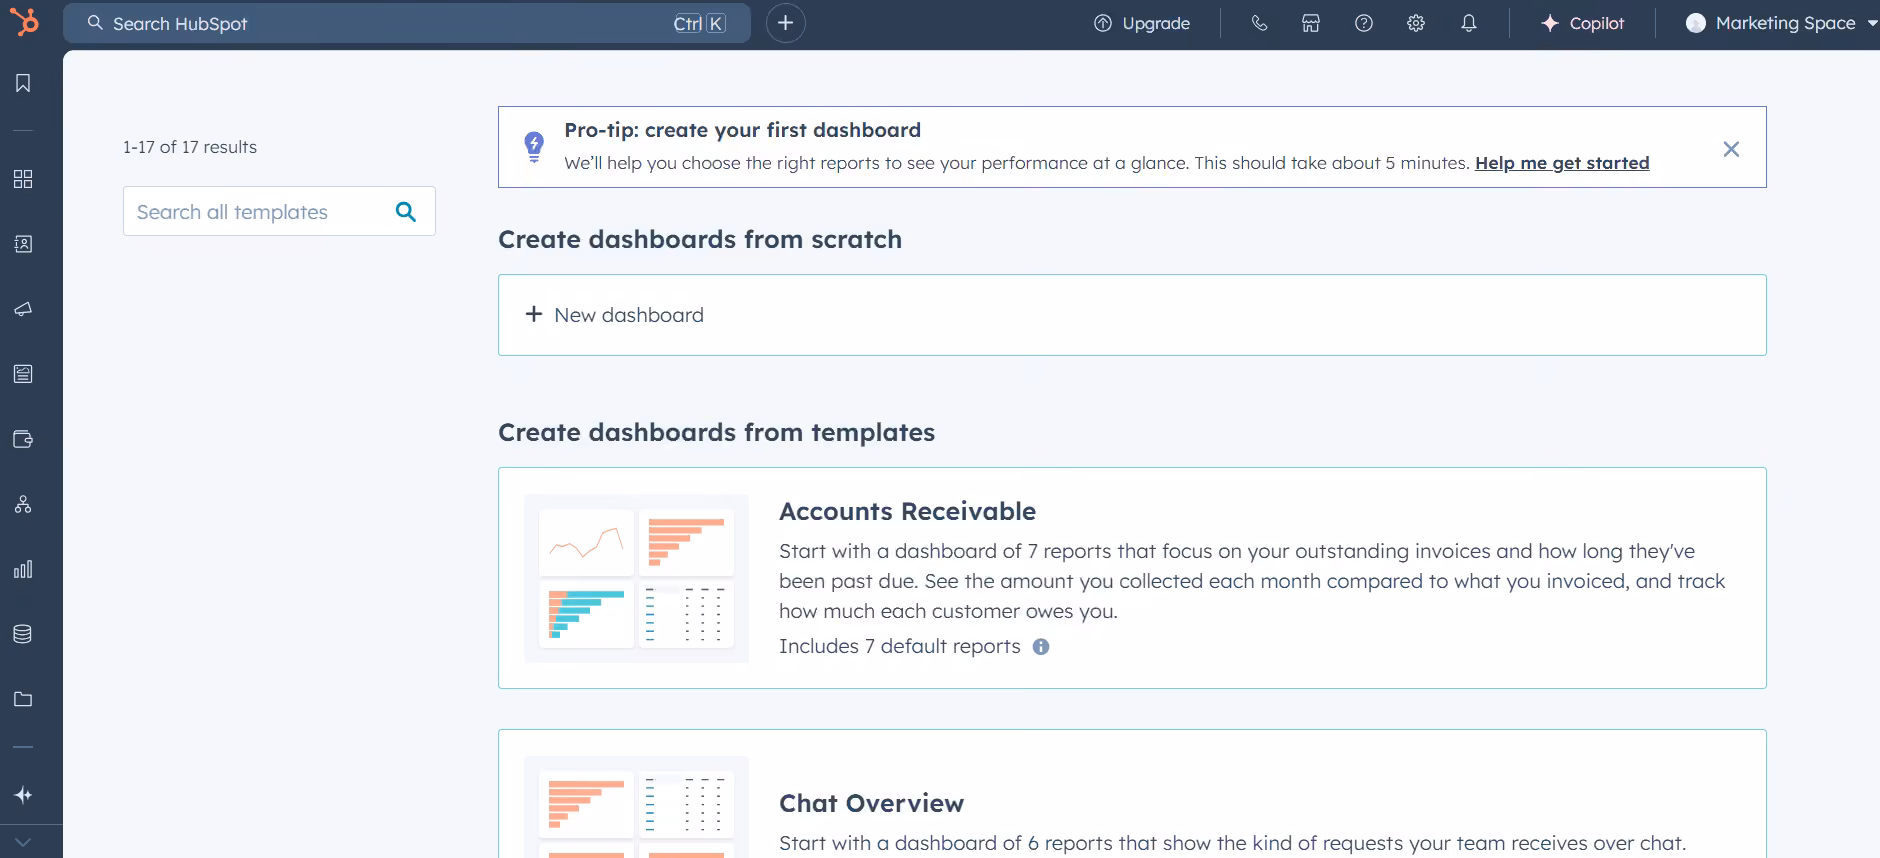
Task: Follow the Help me get started link
Action: click(x=1562, y=163)
